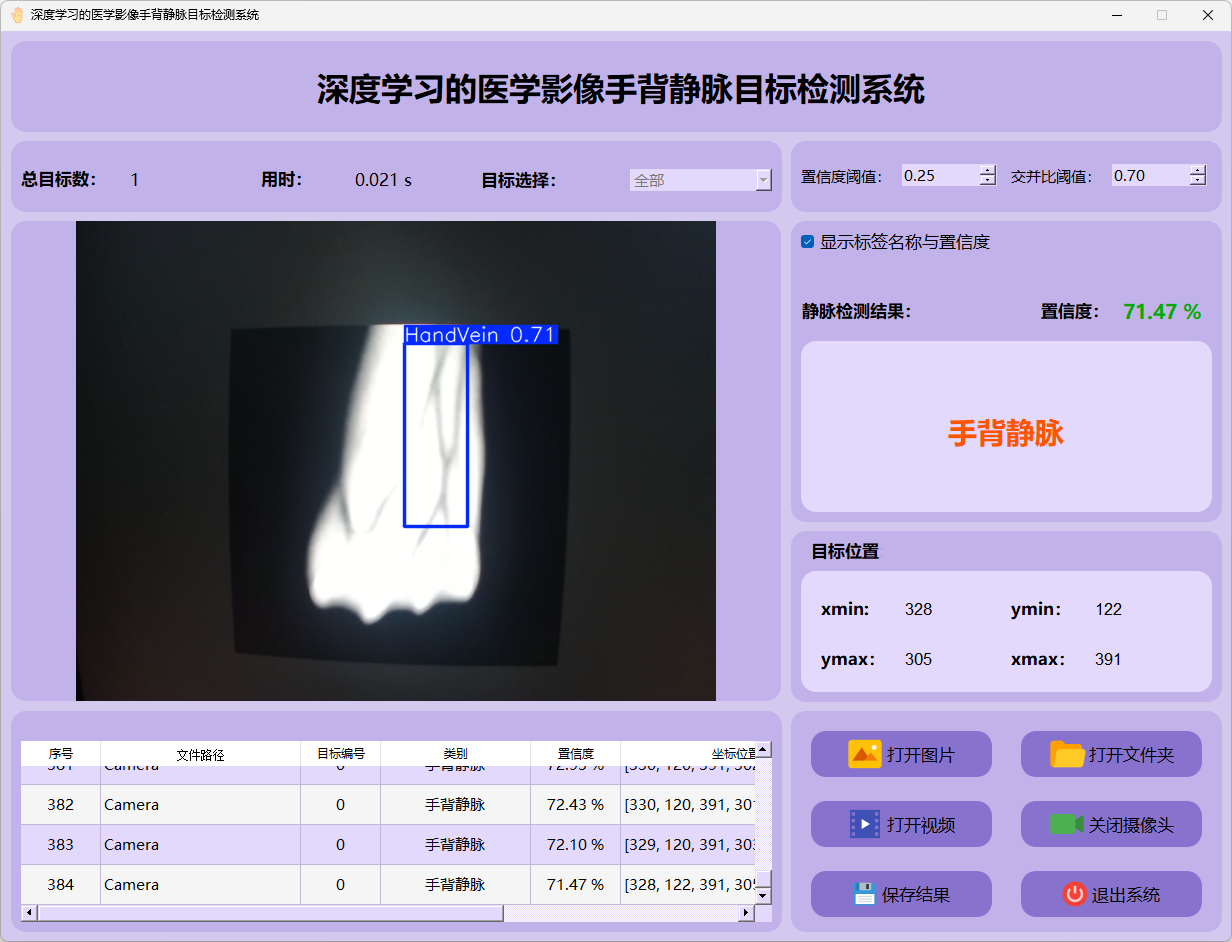1232x942 pixels.
Task: Click the floppy disk icon on 保存结果
Action: [x=864, y=894]
